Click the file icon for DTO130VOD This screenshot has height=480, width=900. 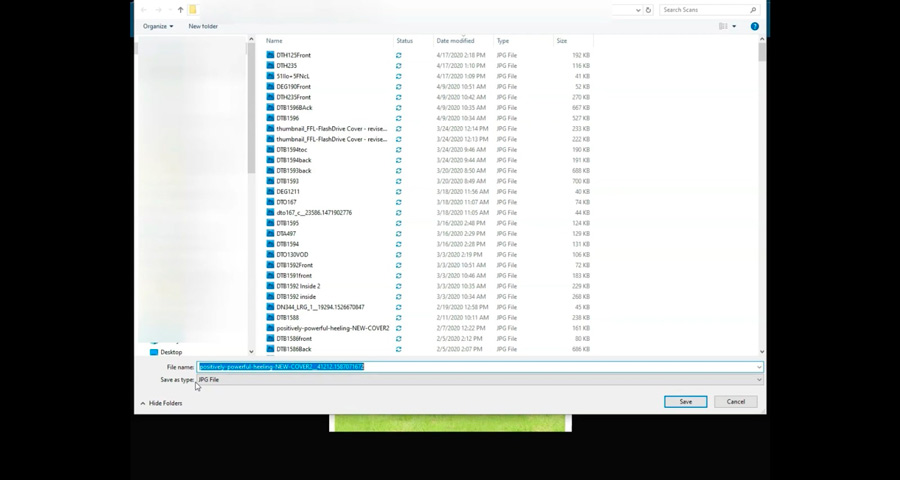click(x=270, y=254)
